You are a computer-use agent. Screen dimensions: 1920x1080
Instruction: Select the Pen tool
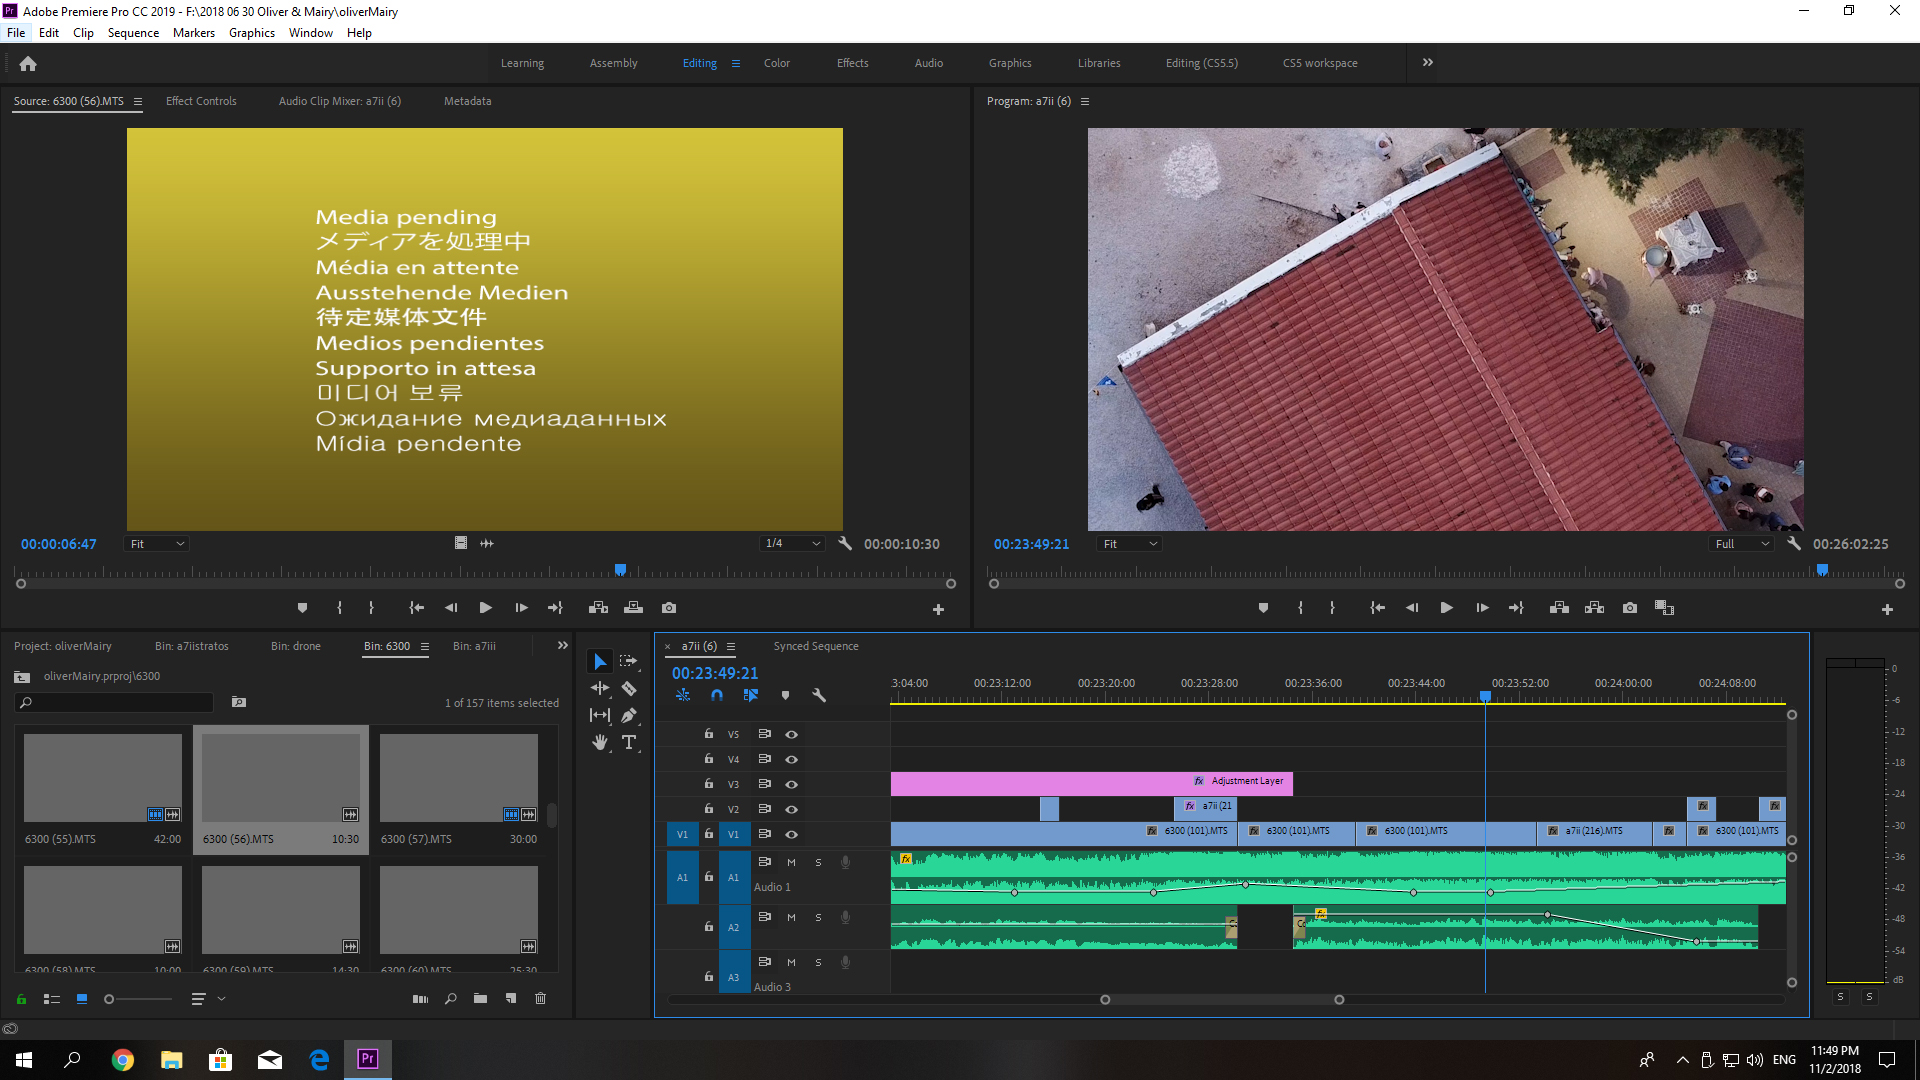[x=628, y=715]
